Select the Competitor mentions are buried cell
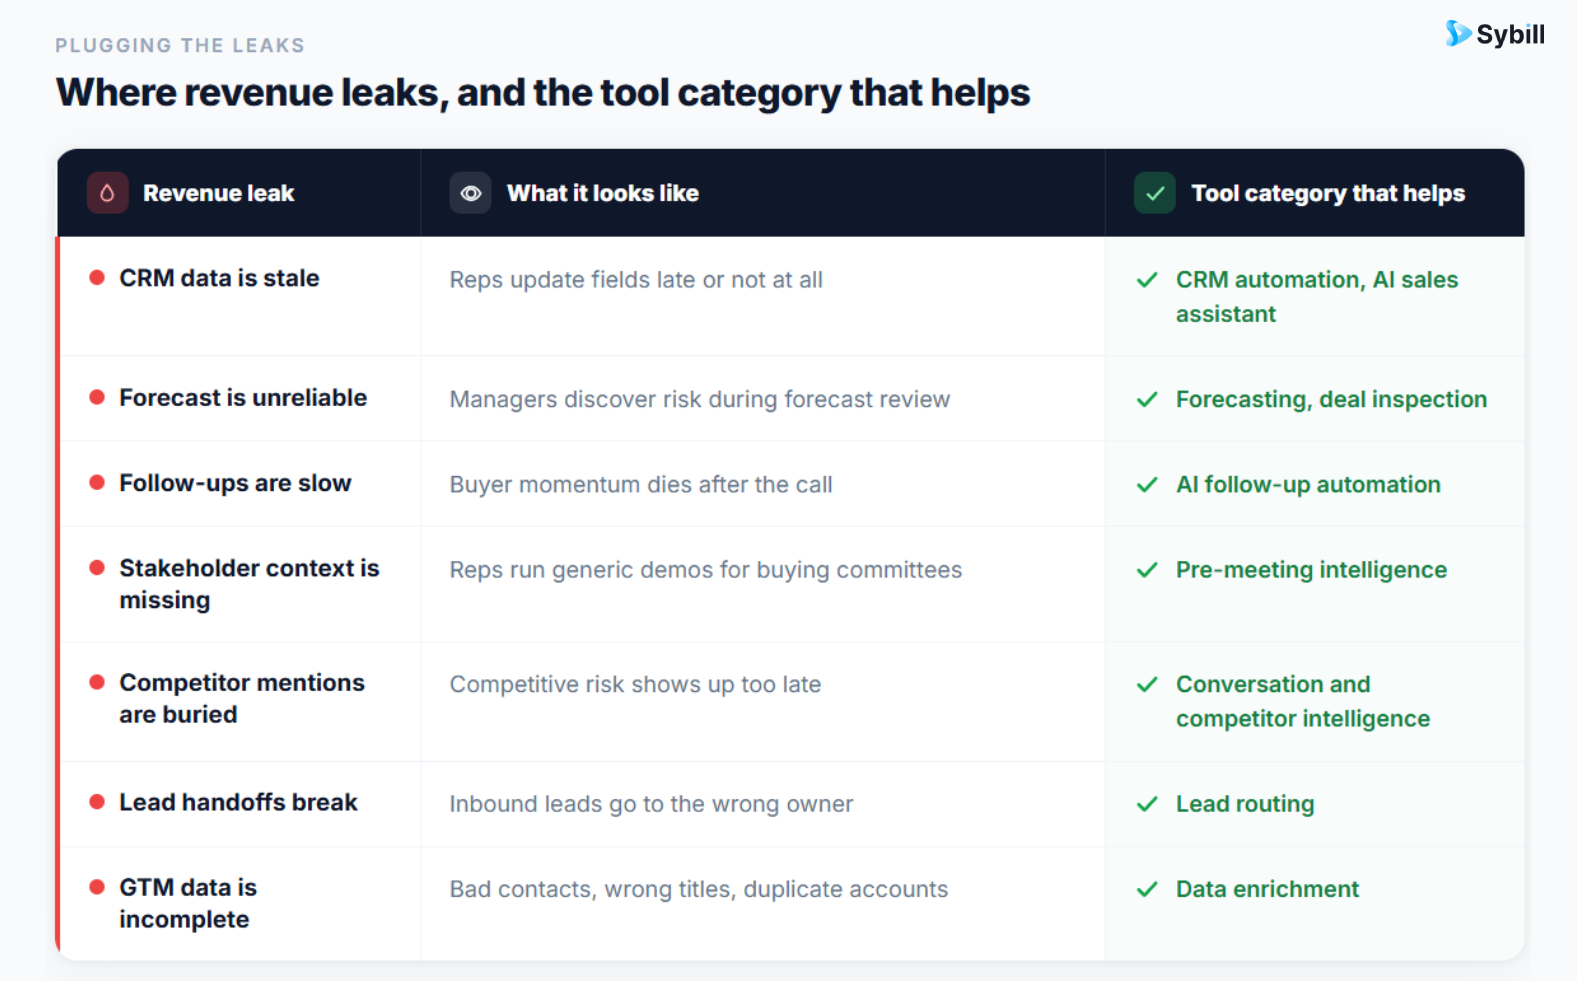The width and height of the screenshot is (1577, 981). [240, 701]
